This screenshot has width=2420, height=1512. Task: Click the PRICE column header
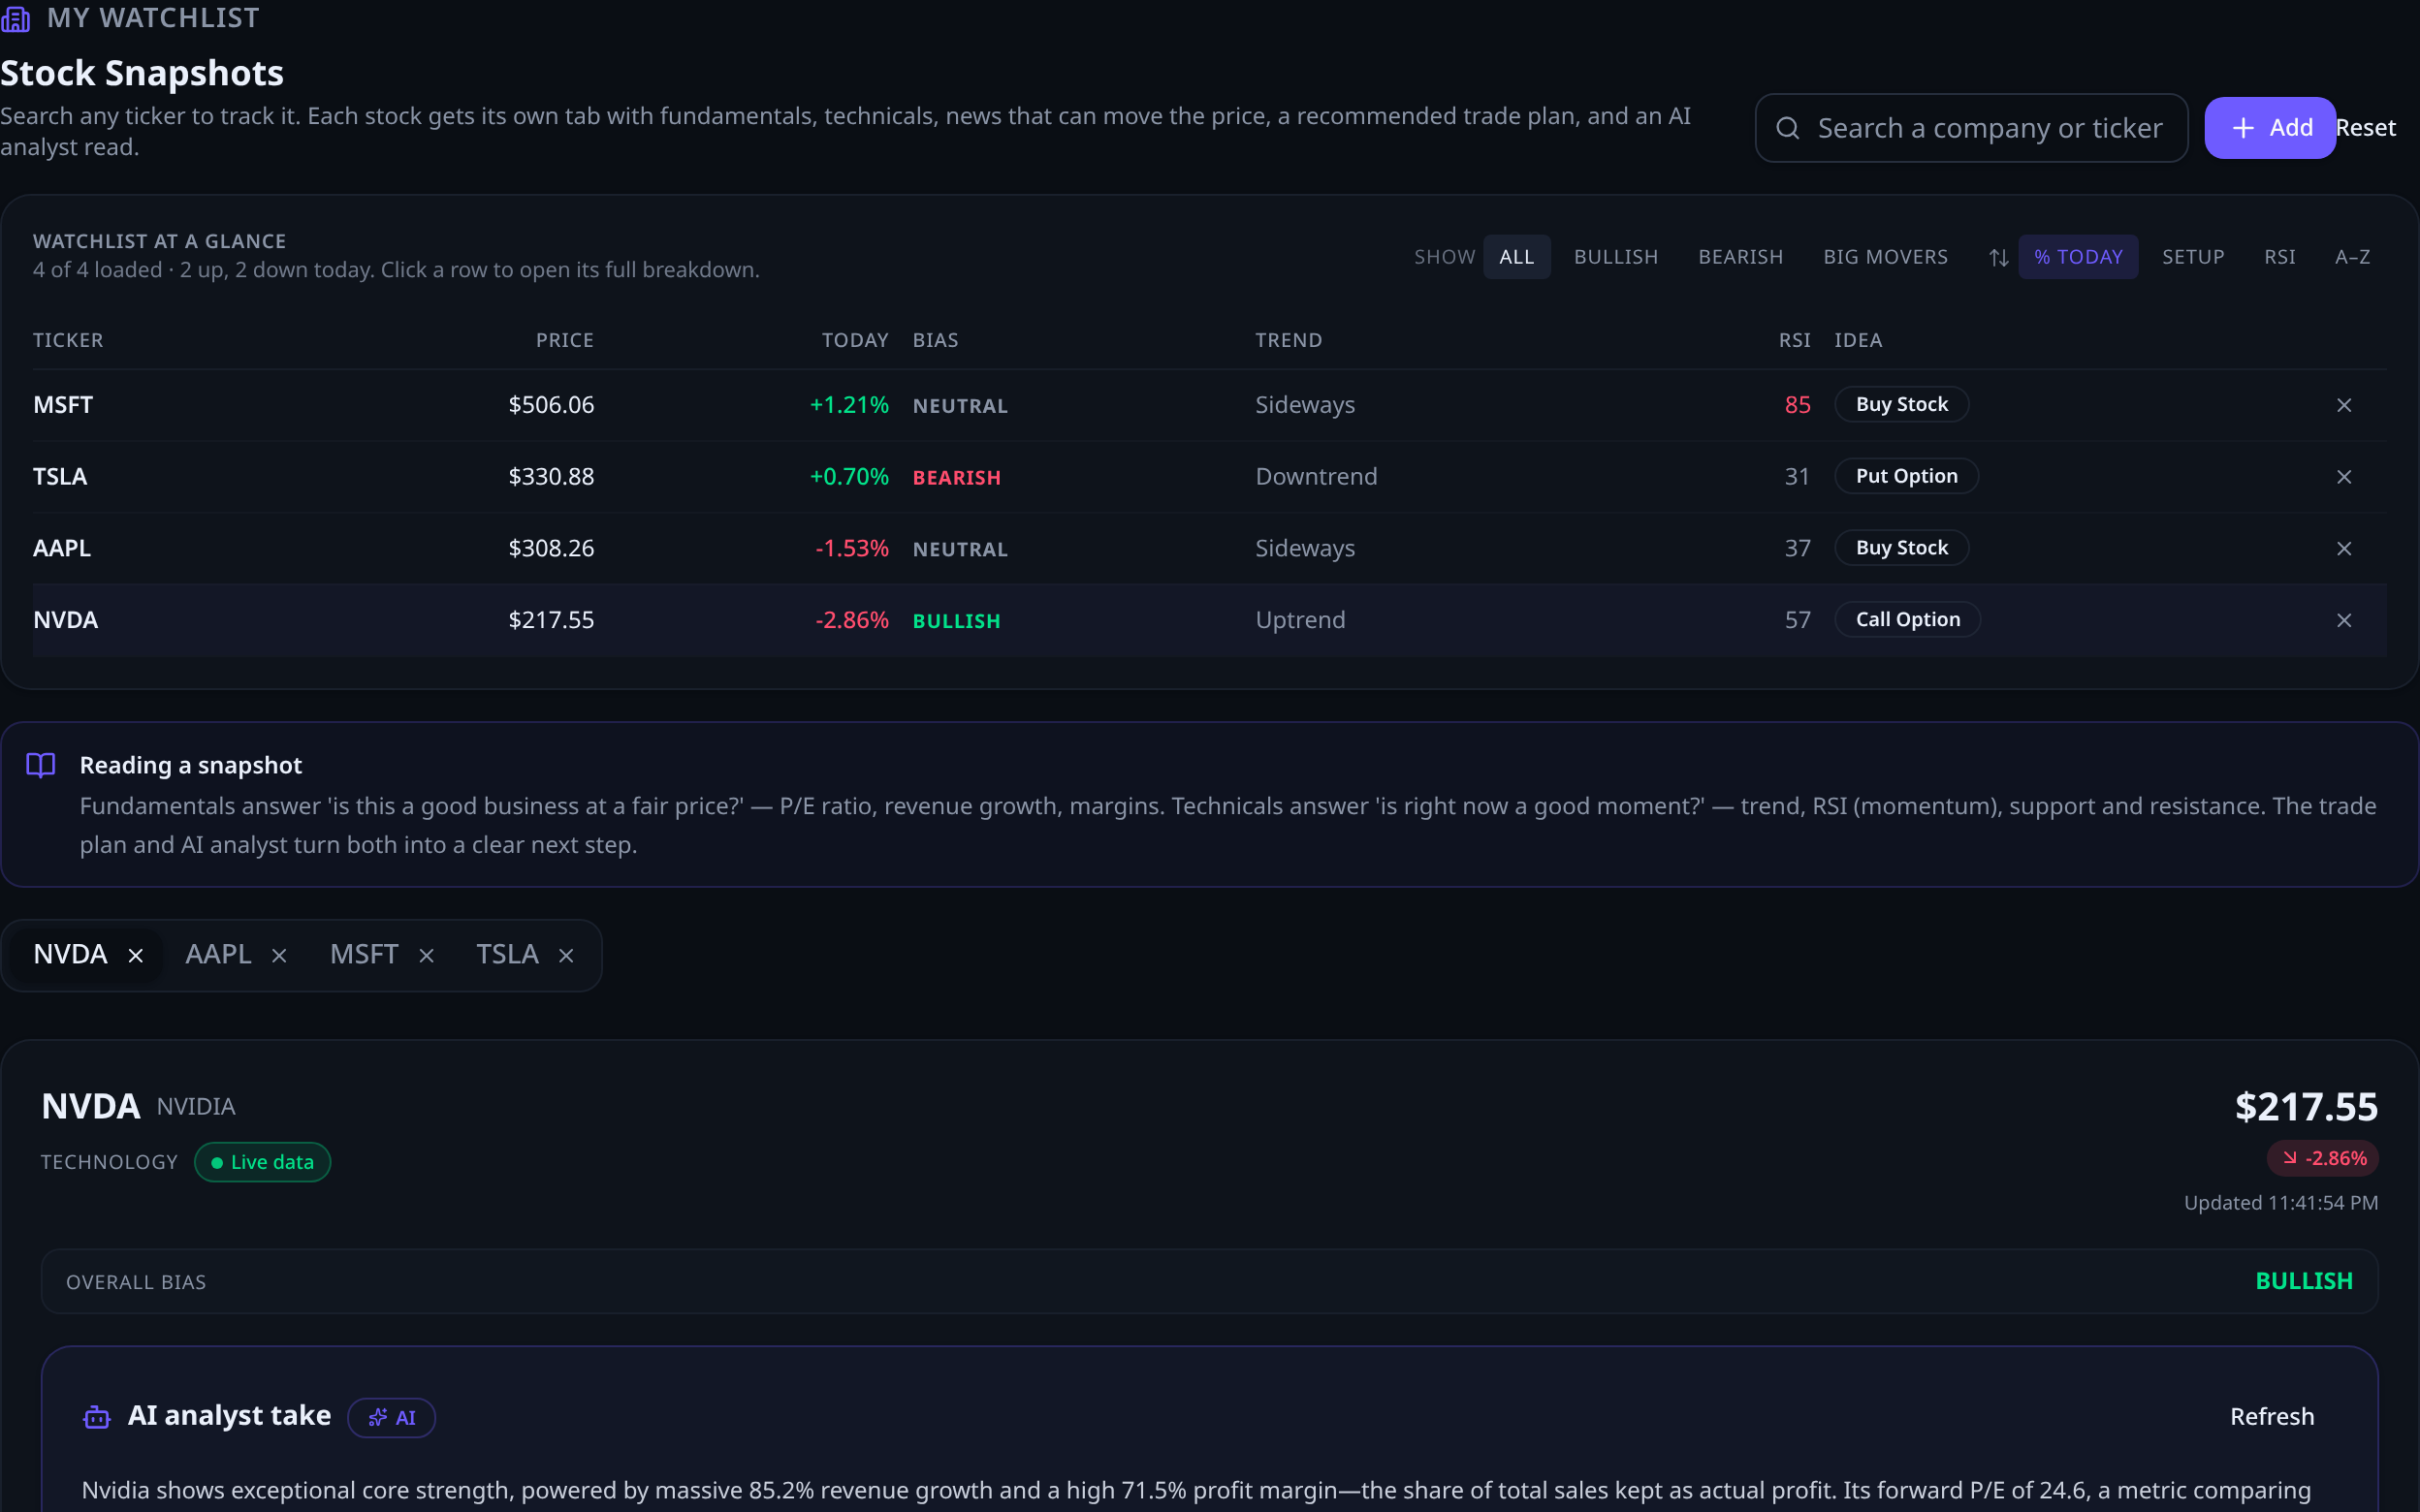(x=565, y=340)
